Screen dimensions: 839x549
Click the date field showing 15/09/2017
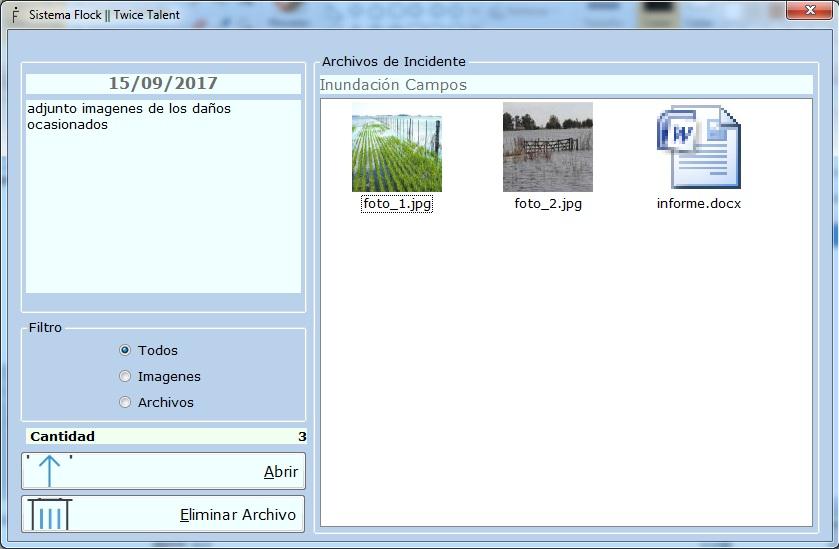pos(163,83)
